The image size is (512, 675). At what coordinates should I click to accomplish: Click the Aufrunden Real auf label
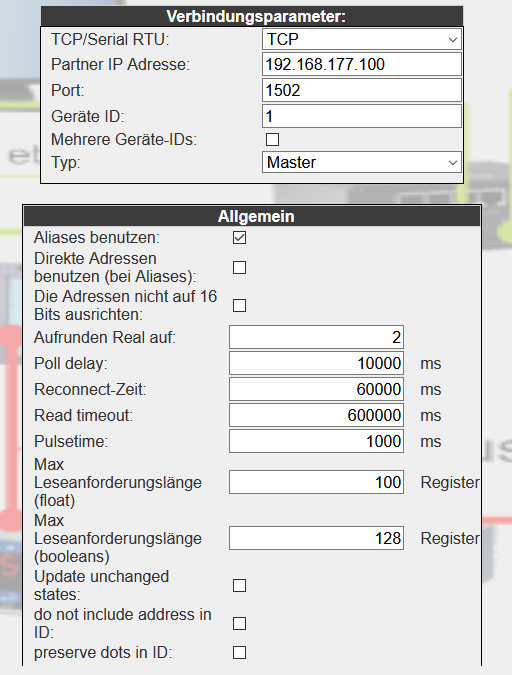pos(105,337)
